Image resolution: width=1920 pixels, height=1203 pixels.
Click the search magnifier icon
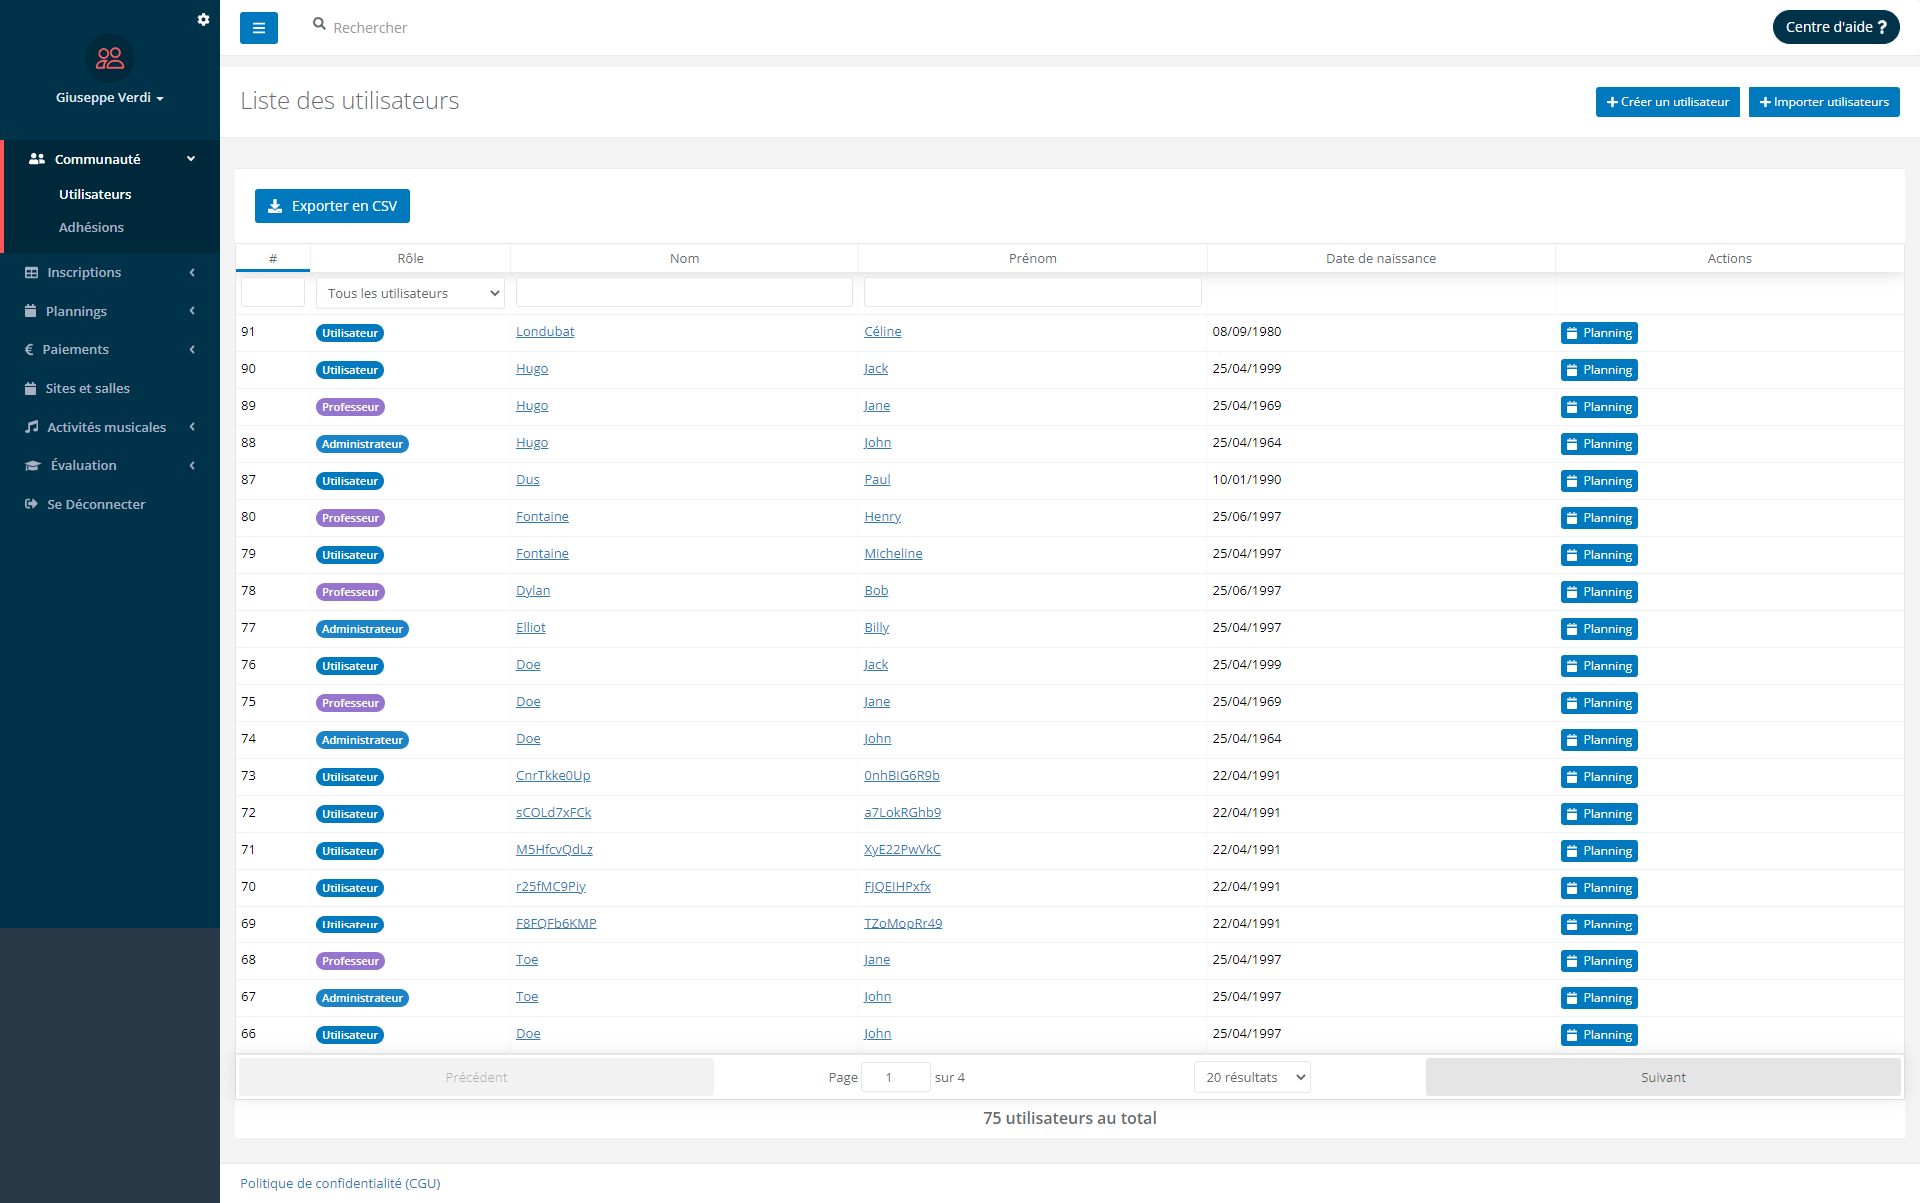tap(319, 26)
